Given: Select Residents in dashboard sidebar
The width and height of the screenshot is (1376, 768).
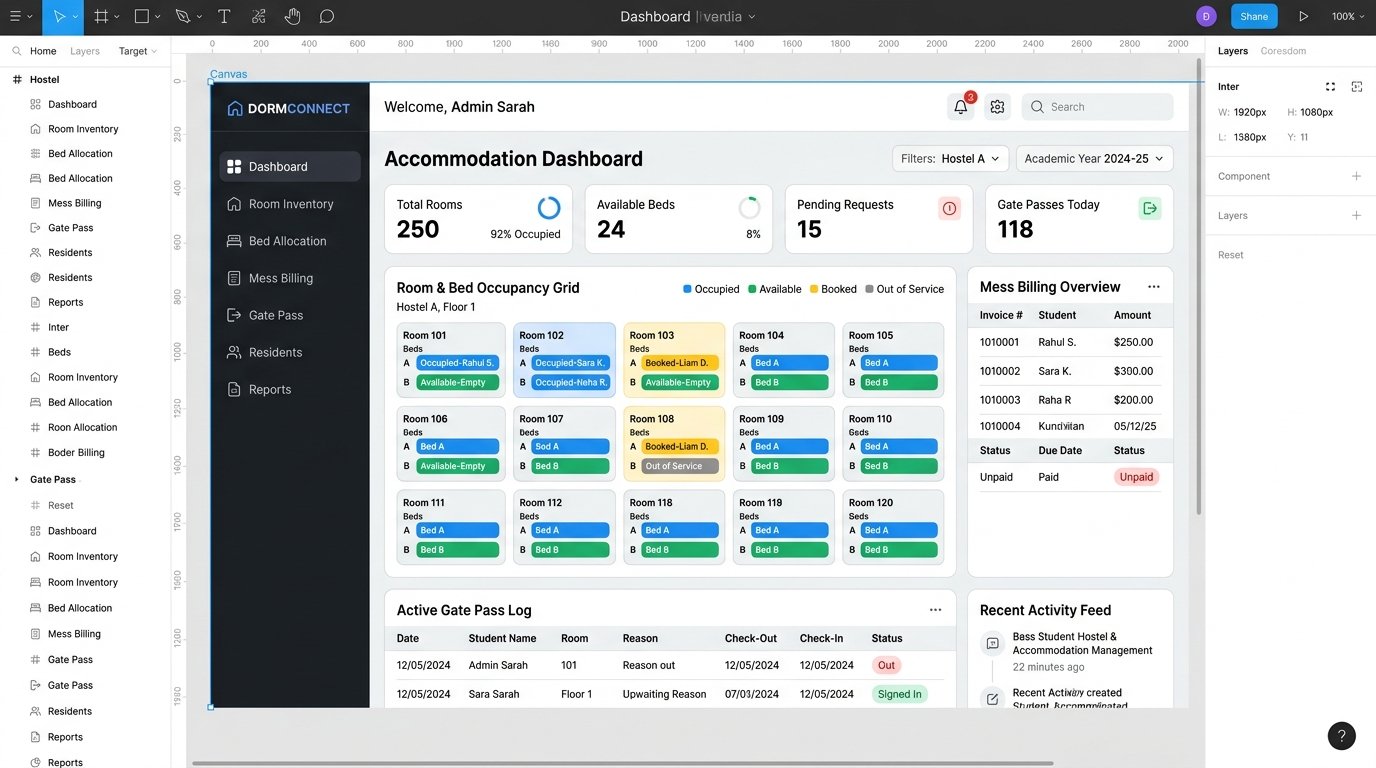Looking at the screenshot, I should pos(290,352).
